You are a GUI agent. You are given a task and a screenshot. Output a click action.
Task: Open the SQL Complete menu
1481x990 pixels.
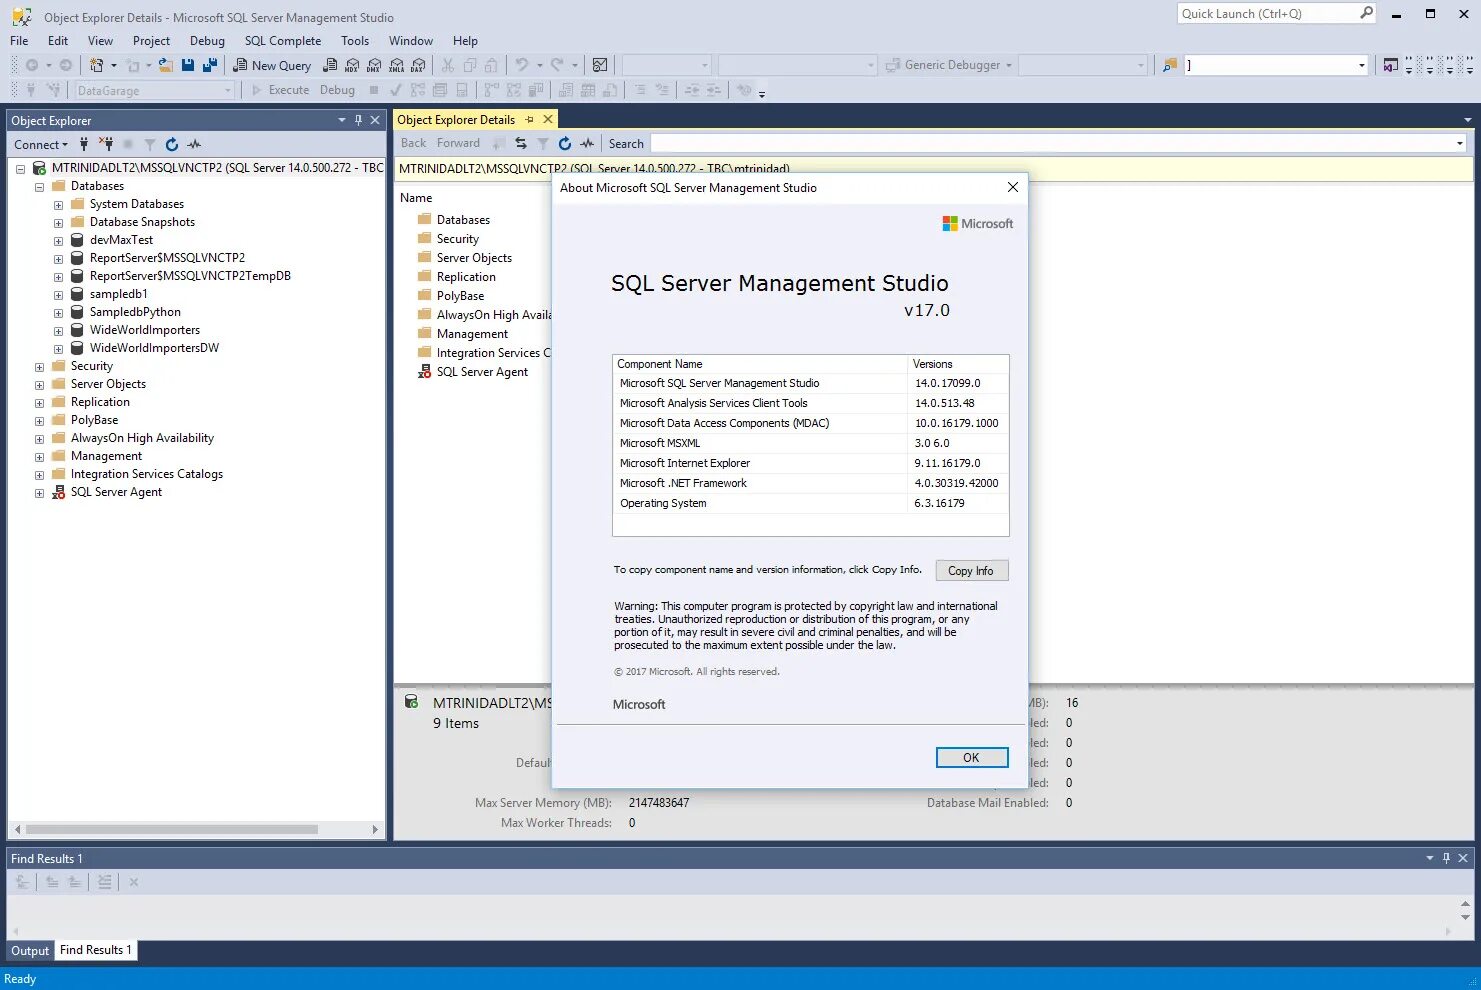point(283,41)
